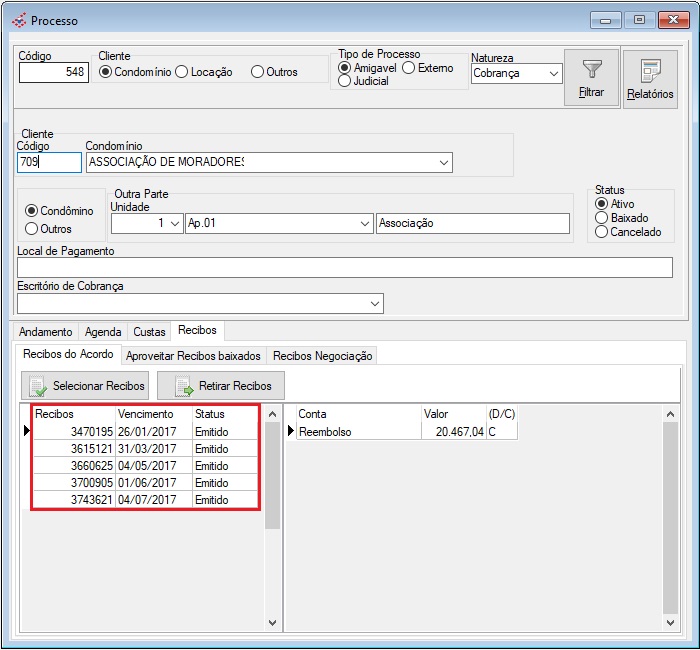Open the Ap.01 unit dropdown
Image resolution: width=700 pixels, height=650 pixels.
363,224
